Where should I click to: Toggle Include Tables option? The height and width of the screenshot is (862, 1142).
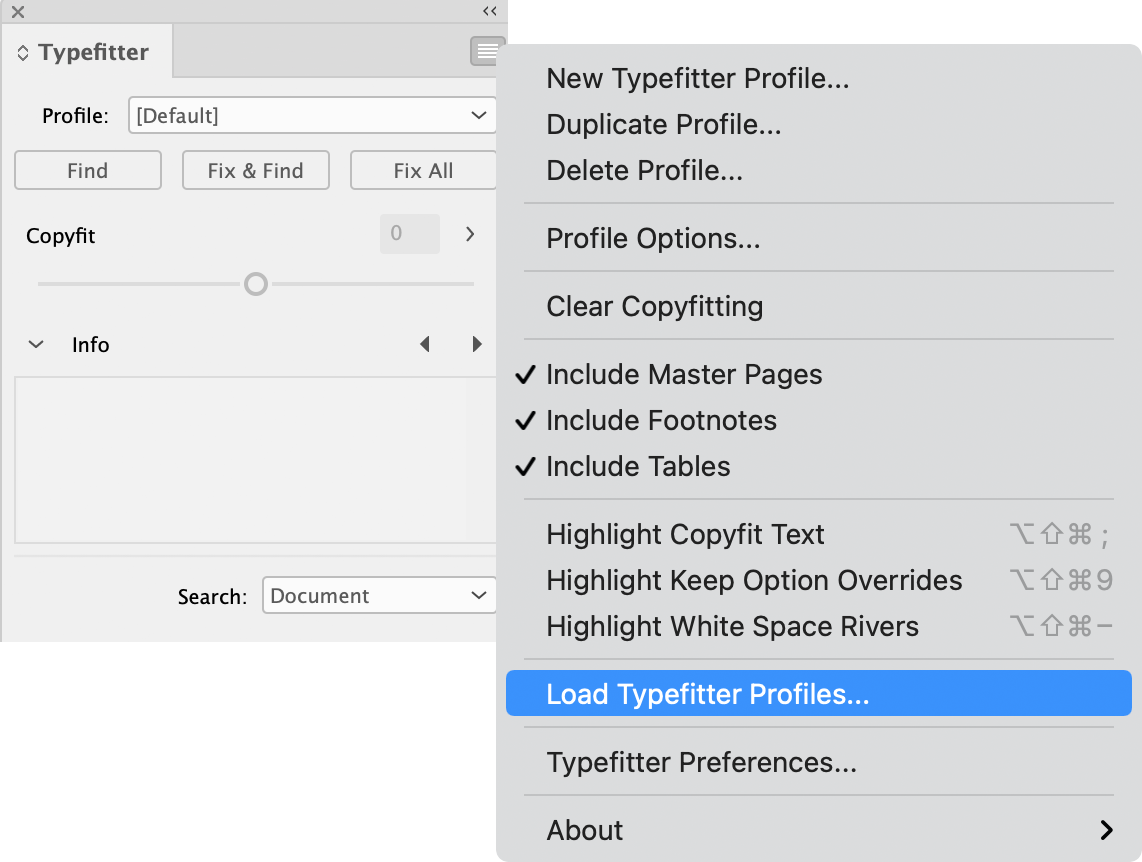click(x=819, y=466)
